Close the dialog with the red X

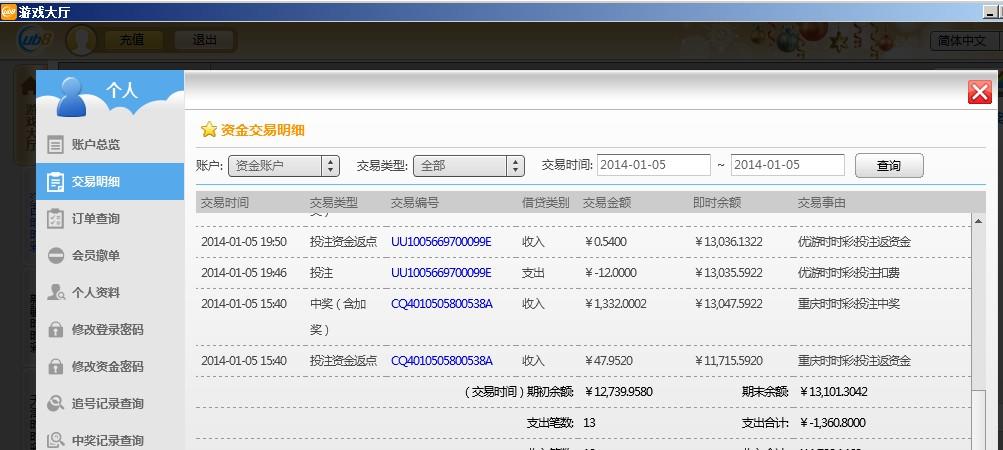(979, 92)
